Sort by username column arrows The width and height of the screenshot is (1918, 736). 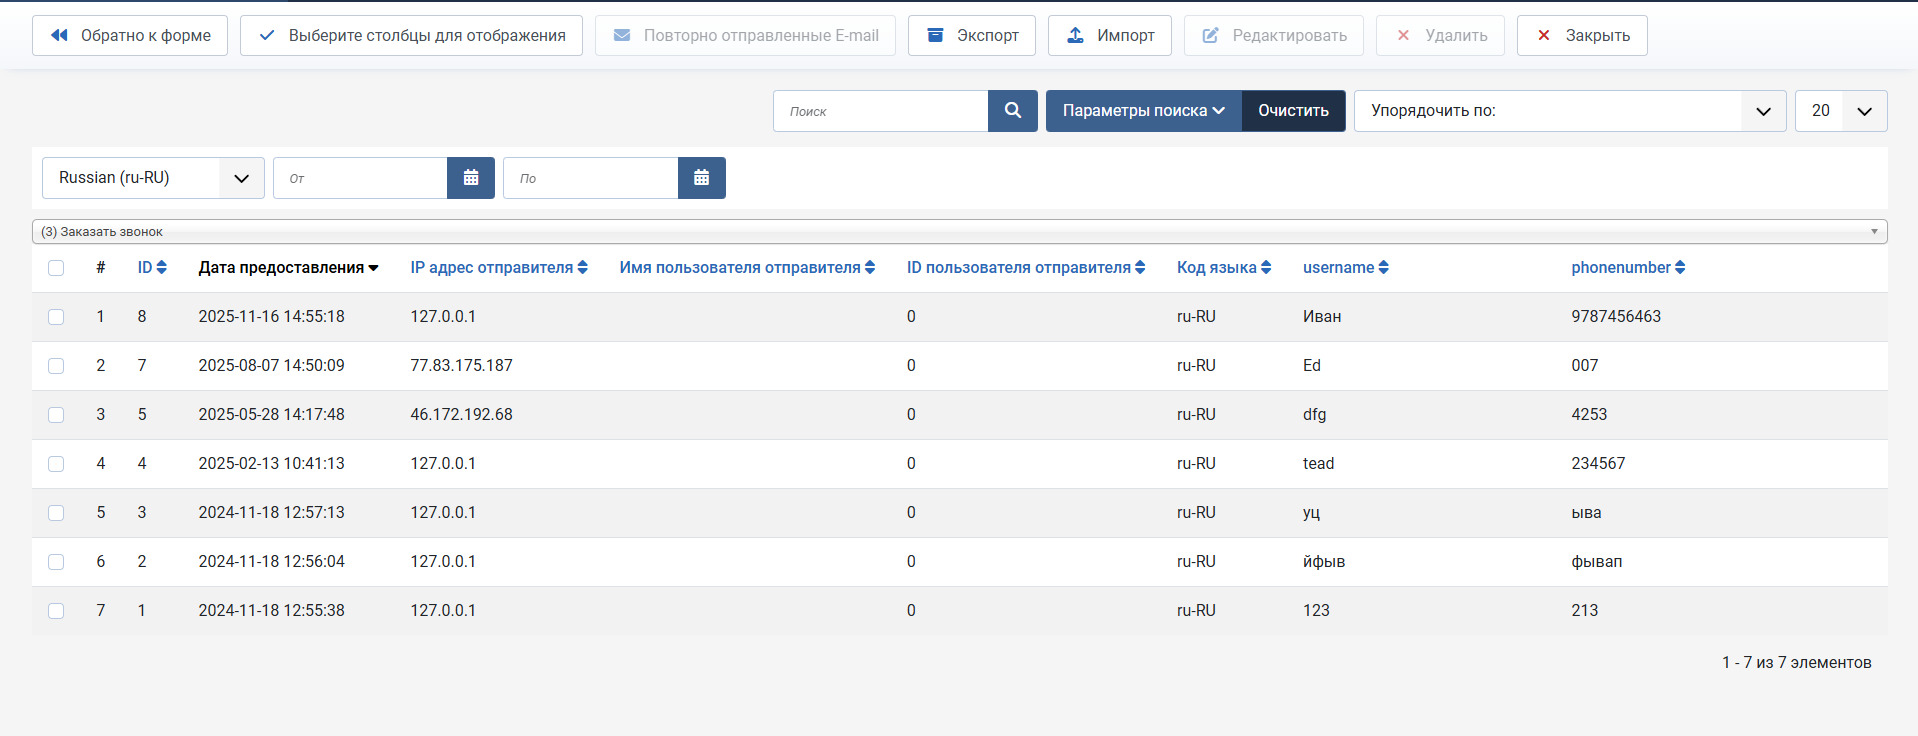(1384, 268)
